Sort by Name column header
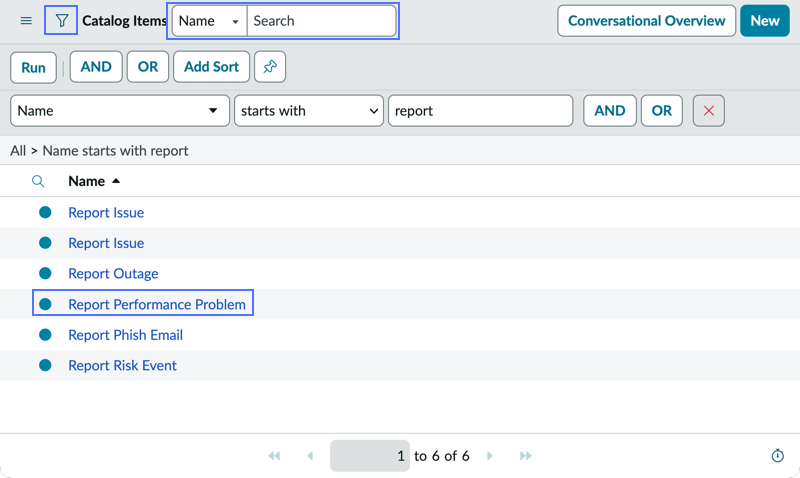The width and height of the screenshot is (800, 478). (x=87, y=181)
